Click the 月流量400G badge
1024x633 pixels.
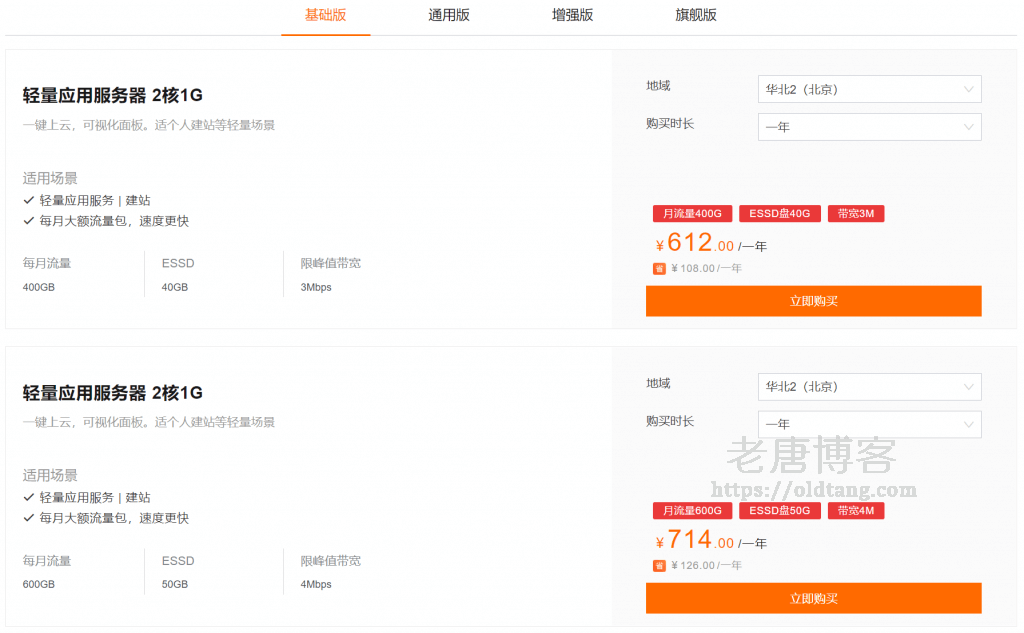[x=692, y=213]
